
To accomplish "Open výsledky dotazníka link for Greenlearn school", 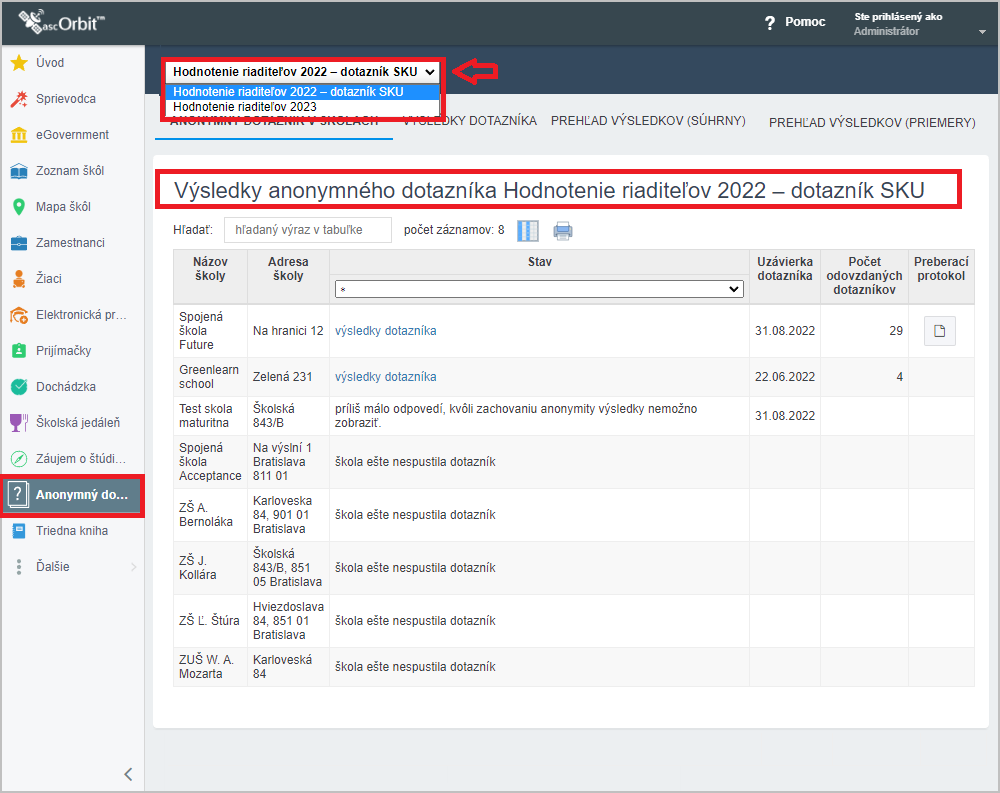I will click(x=385, y=377).
